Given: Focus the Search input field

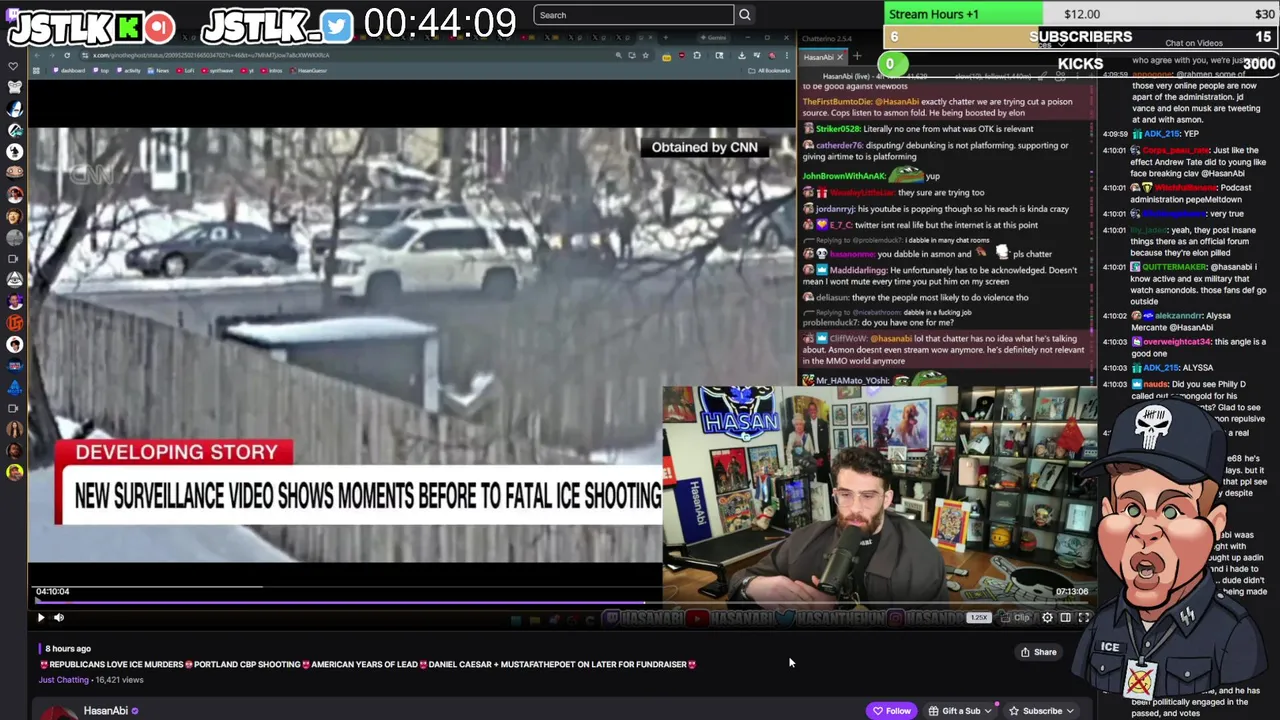Looking at the screenshot, I should point(633,15).
